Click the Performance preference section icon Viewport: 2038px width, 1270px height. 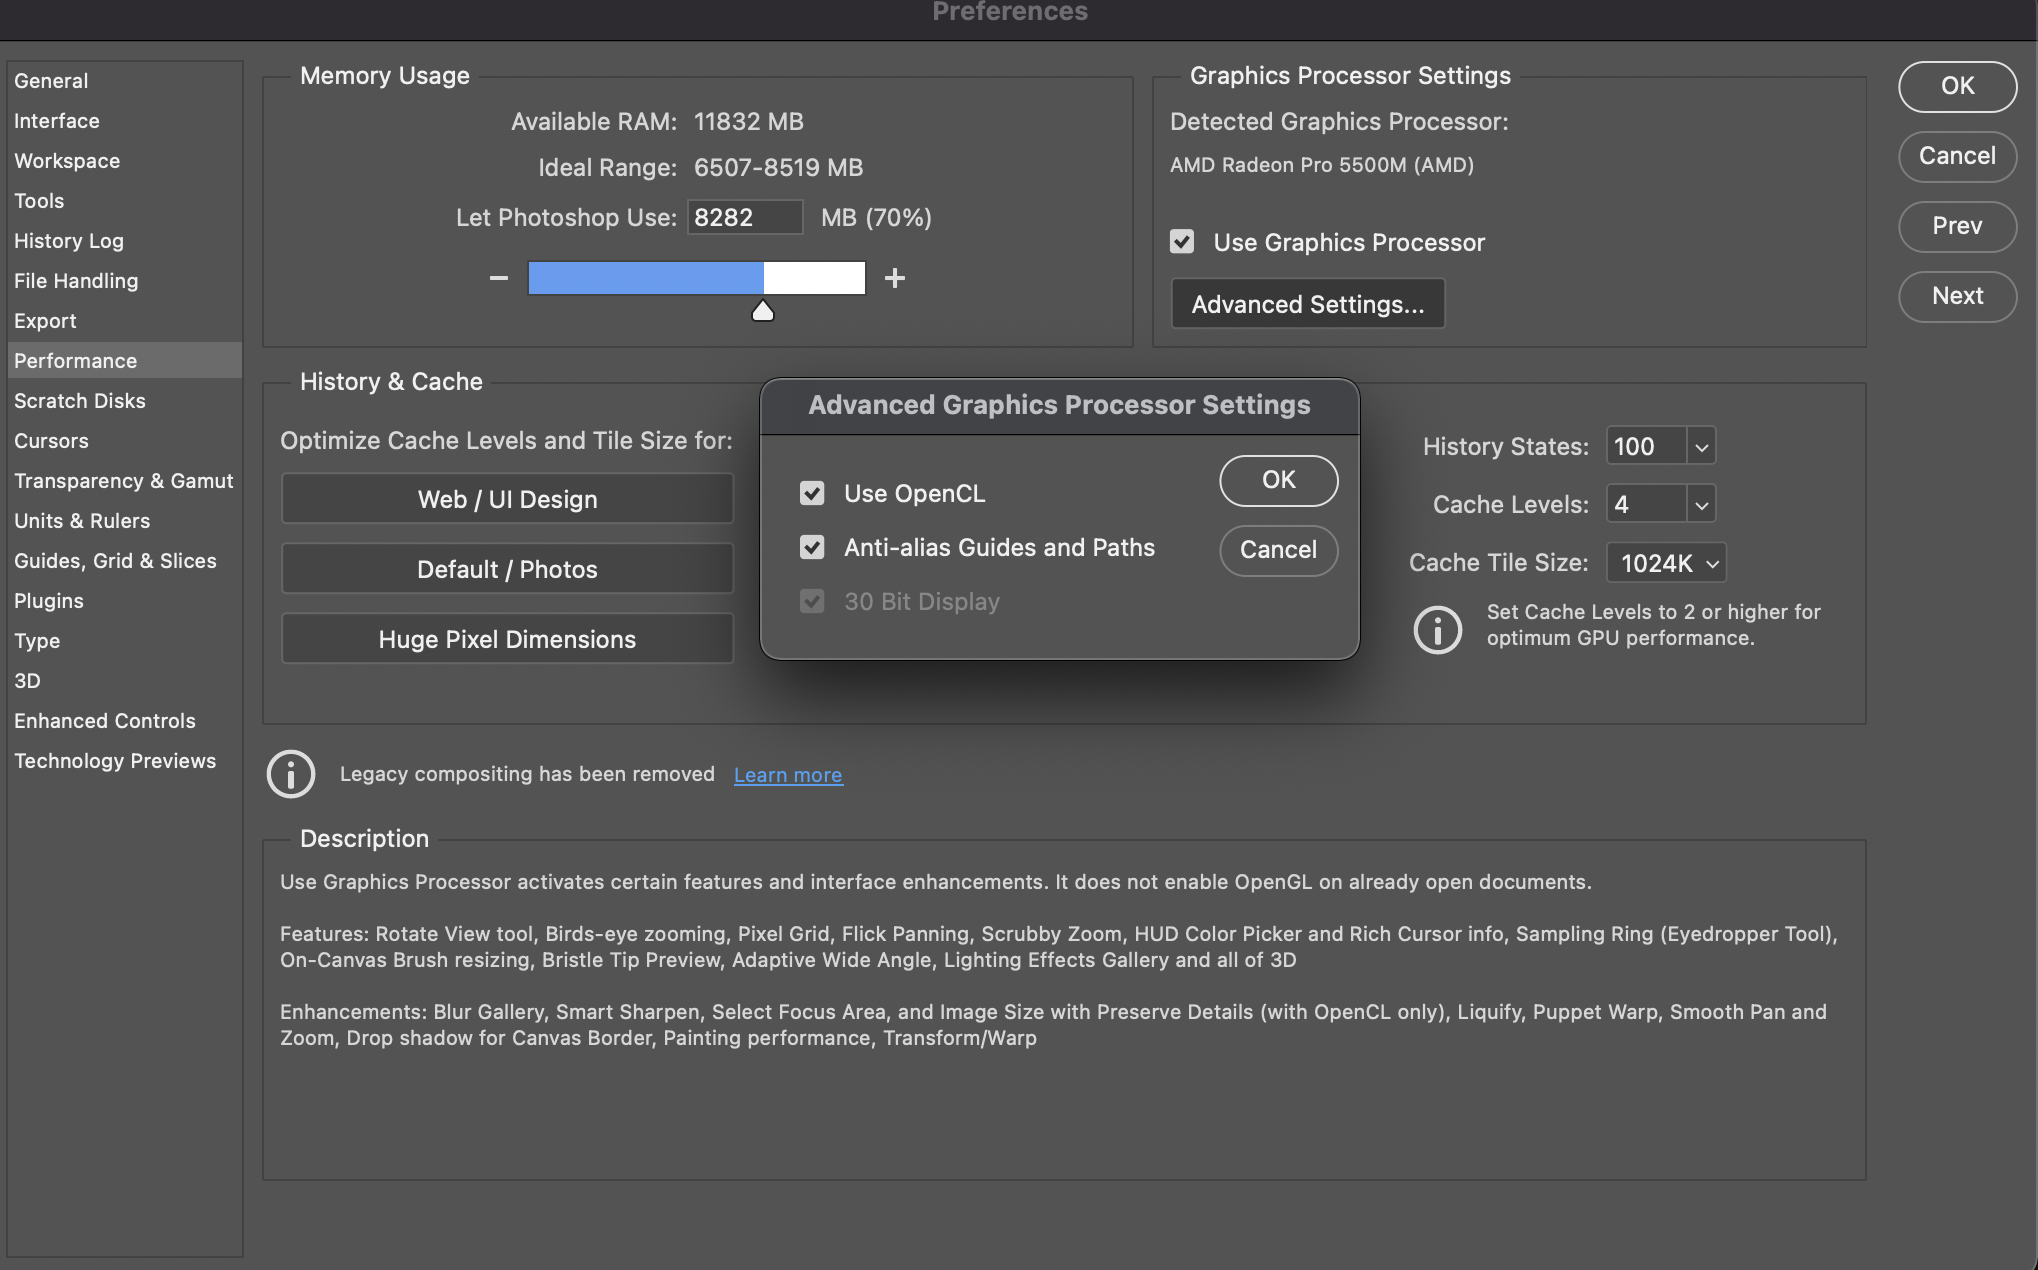click(x=76, y=360)
